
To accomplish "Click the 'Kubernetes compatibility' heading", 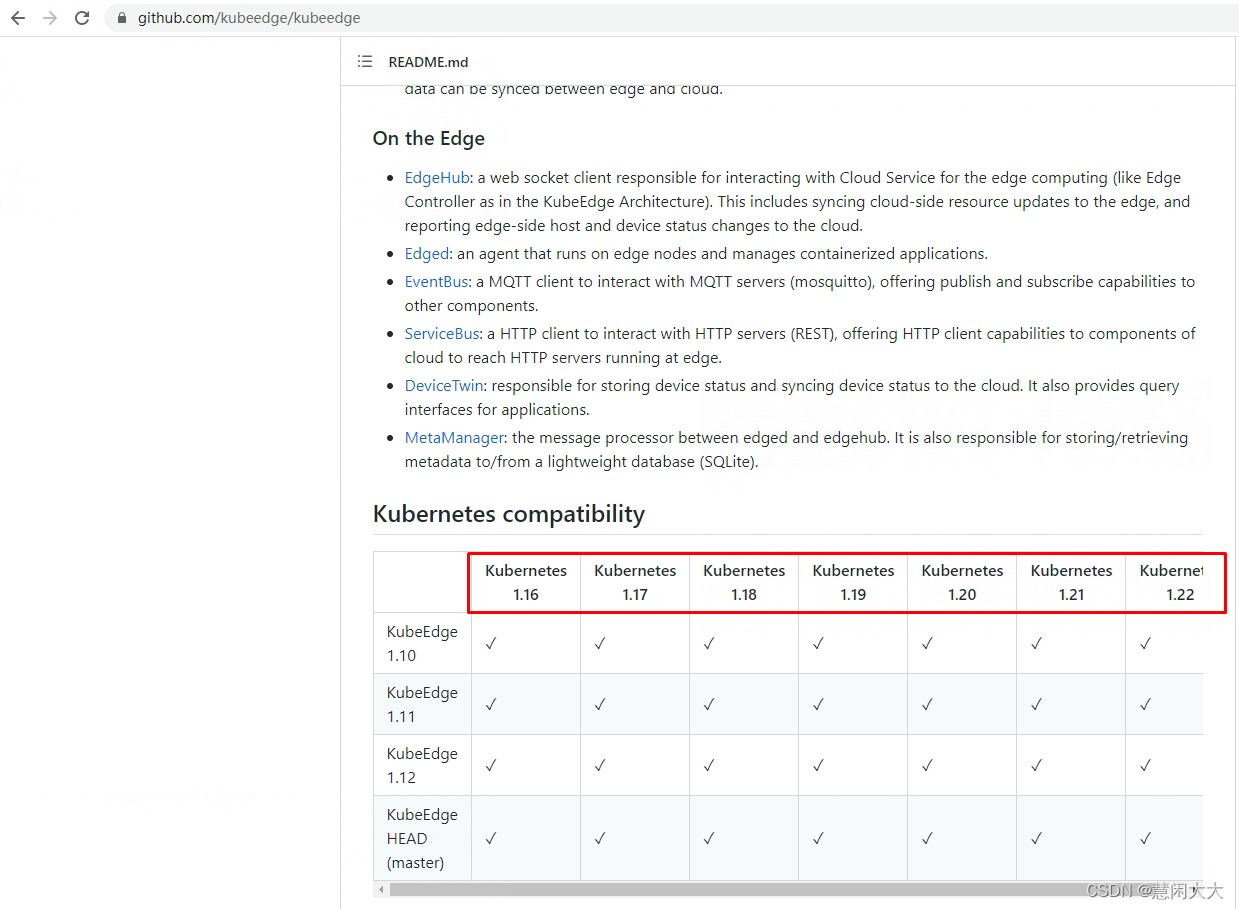I will [509, 514].
